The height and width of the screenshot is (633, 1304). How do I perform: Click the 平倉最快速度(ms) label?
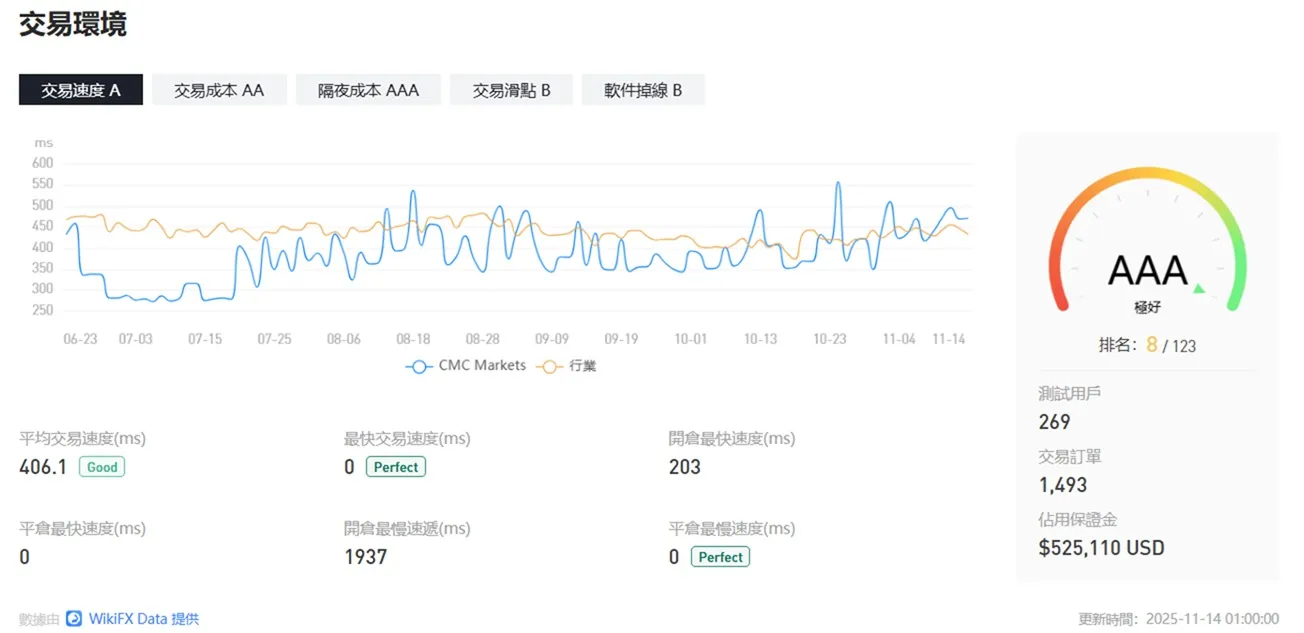coord(83,529)
